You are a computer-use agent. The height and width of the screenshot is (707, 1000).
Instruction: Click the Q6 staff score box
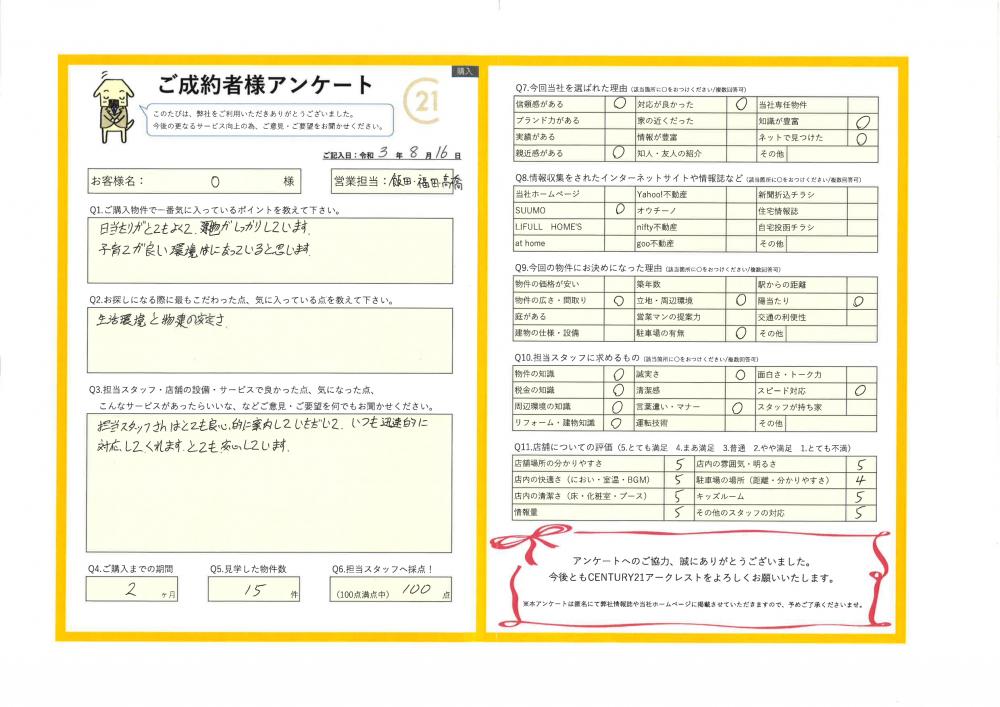click(x=391, y=590)
